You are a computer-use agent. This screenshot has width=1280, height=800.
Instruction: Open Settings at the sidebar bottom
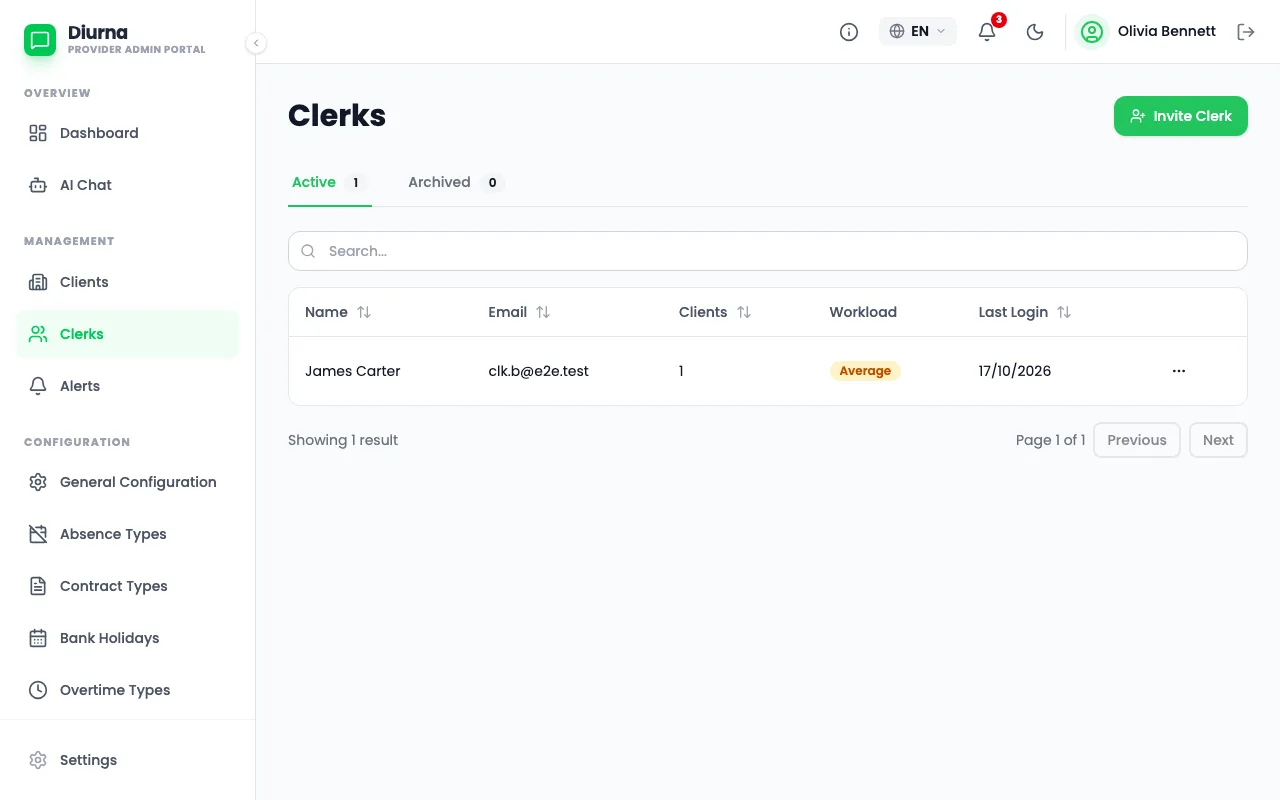127,760
